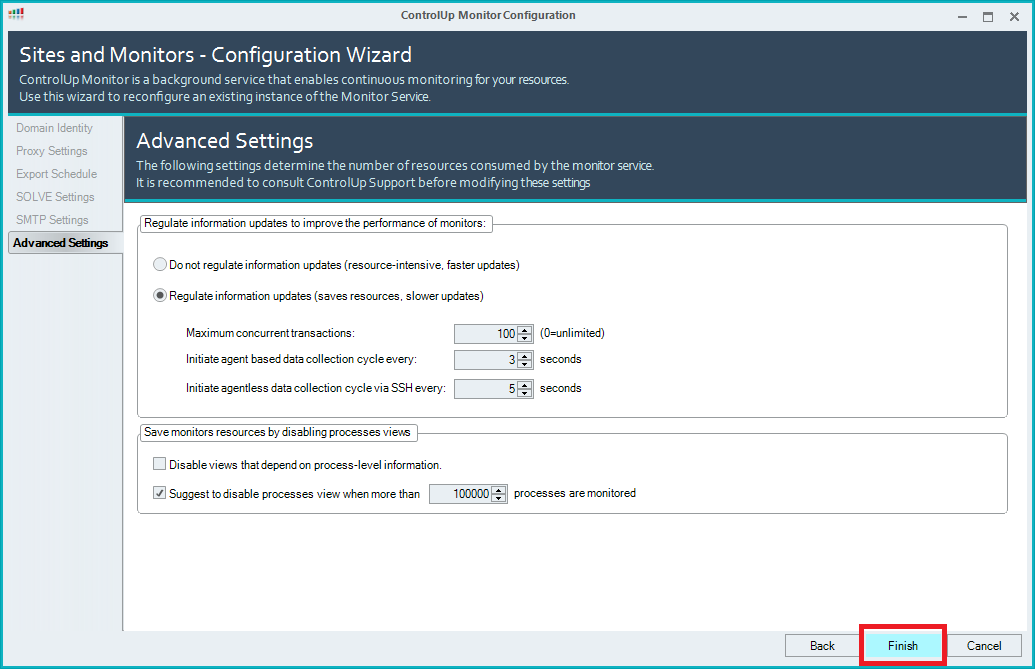Uncheck Suggest to disable processes view checkbox
Image resolution: width=1035 pixels, height=669 pixels.
(160, 493)
